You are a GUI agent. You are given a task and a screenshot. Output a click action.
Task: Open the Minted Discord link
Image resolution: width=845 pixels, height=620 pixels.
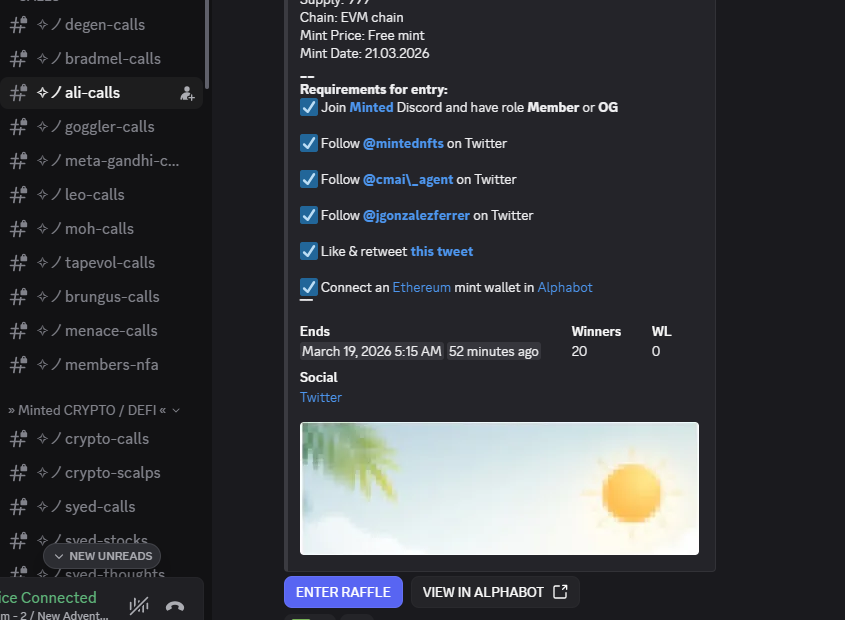point(371,107)
